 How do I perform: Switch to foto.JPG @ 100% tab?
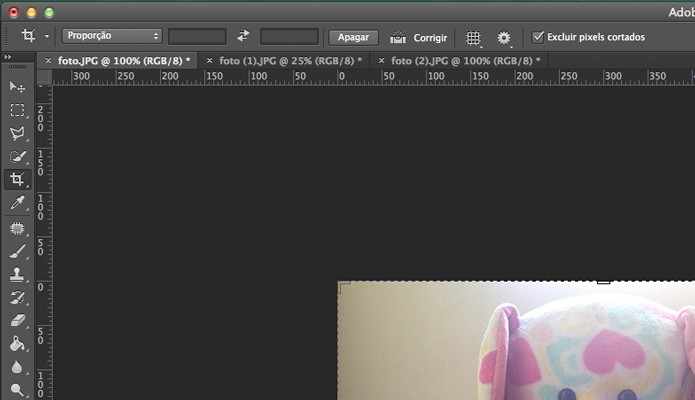pos(124,61)
